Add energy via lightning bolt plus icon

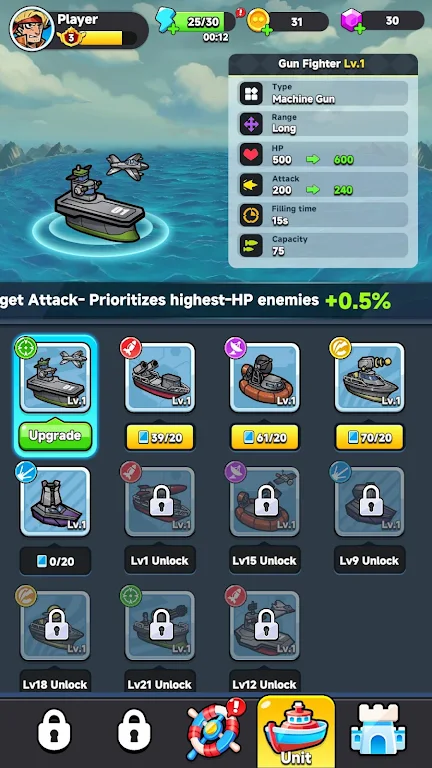tap(166, 22)
